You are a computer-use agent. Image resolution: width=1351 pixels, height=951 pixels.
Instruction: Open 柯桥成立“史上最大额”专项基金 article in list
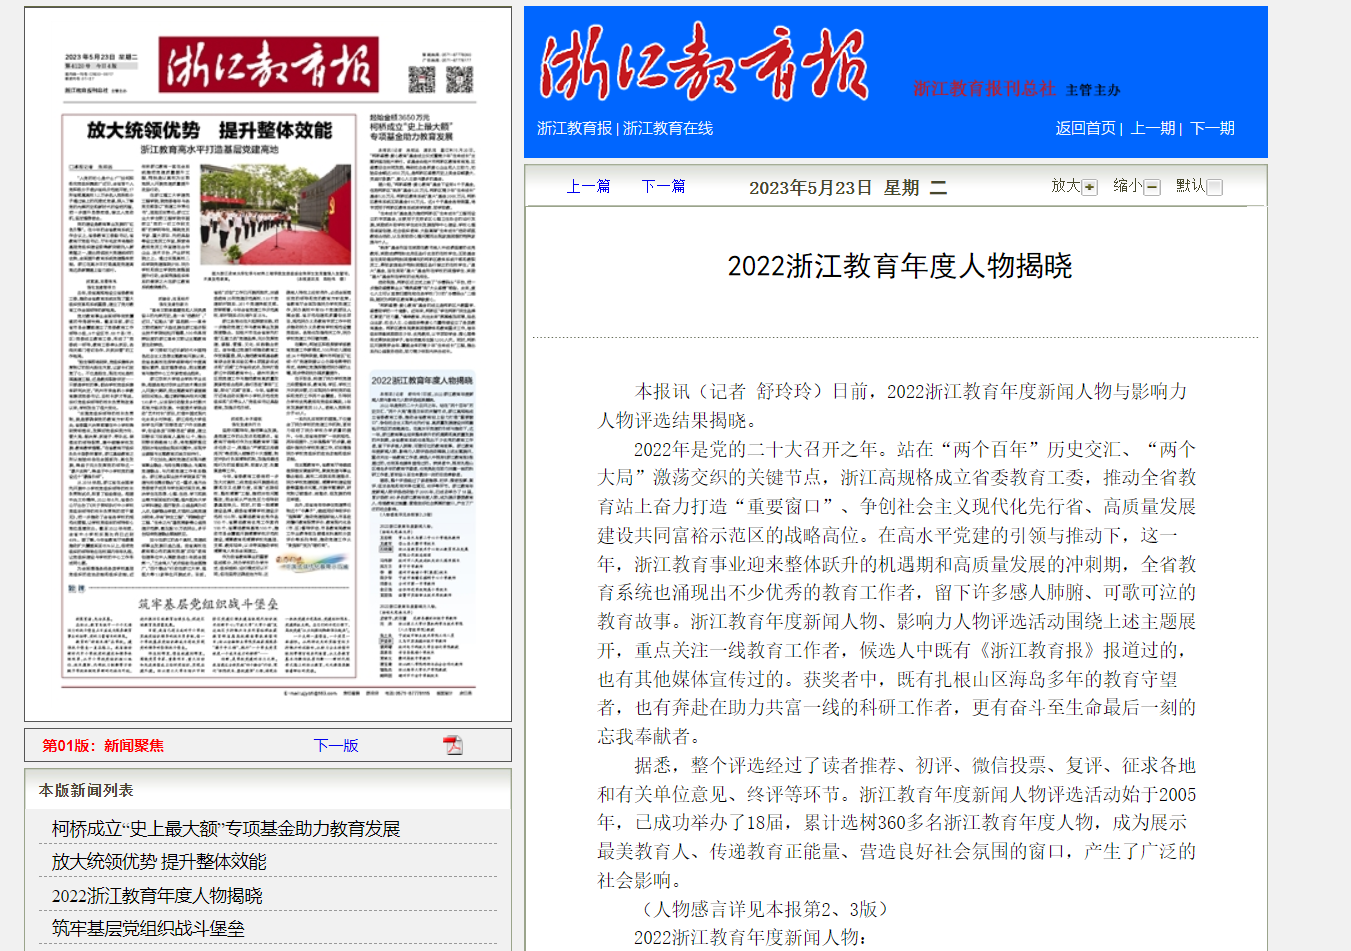click(x=226, y=828)
